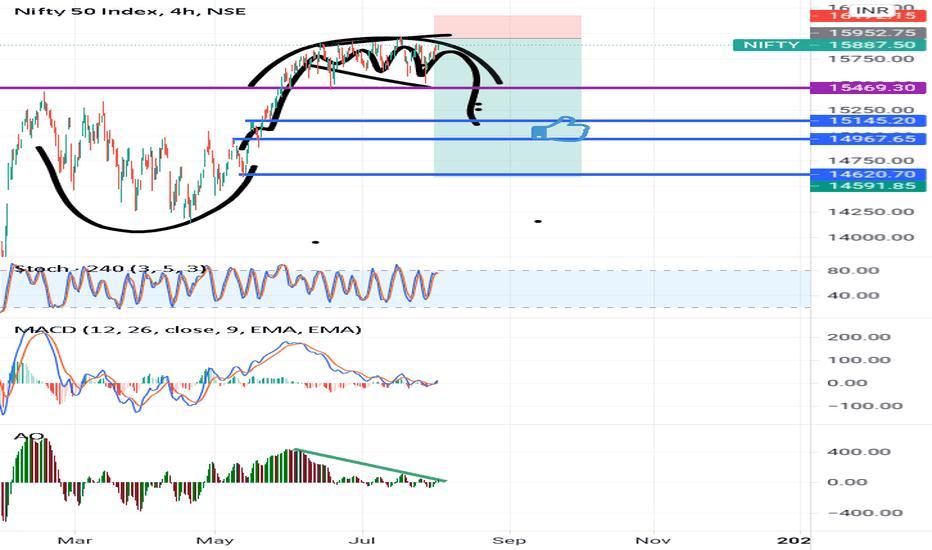This screenshot has height=550, width=932.
Task: Select the MACD (12, 26, close, 9, EMA, EMA) label
Action: pos(188,329)
